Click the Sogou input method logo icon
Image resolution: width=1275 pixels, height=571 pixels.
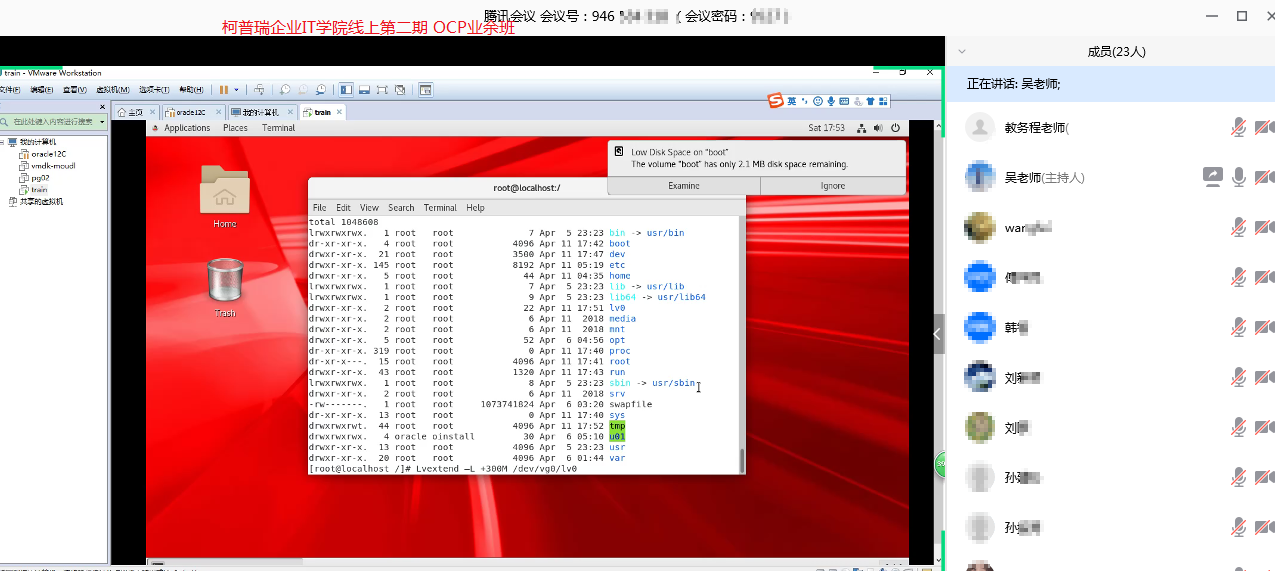click(774, 100)
